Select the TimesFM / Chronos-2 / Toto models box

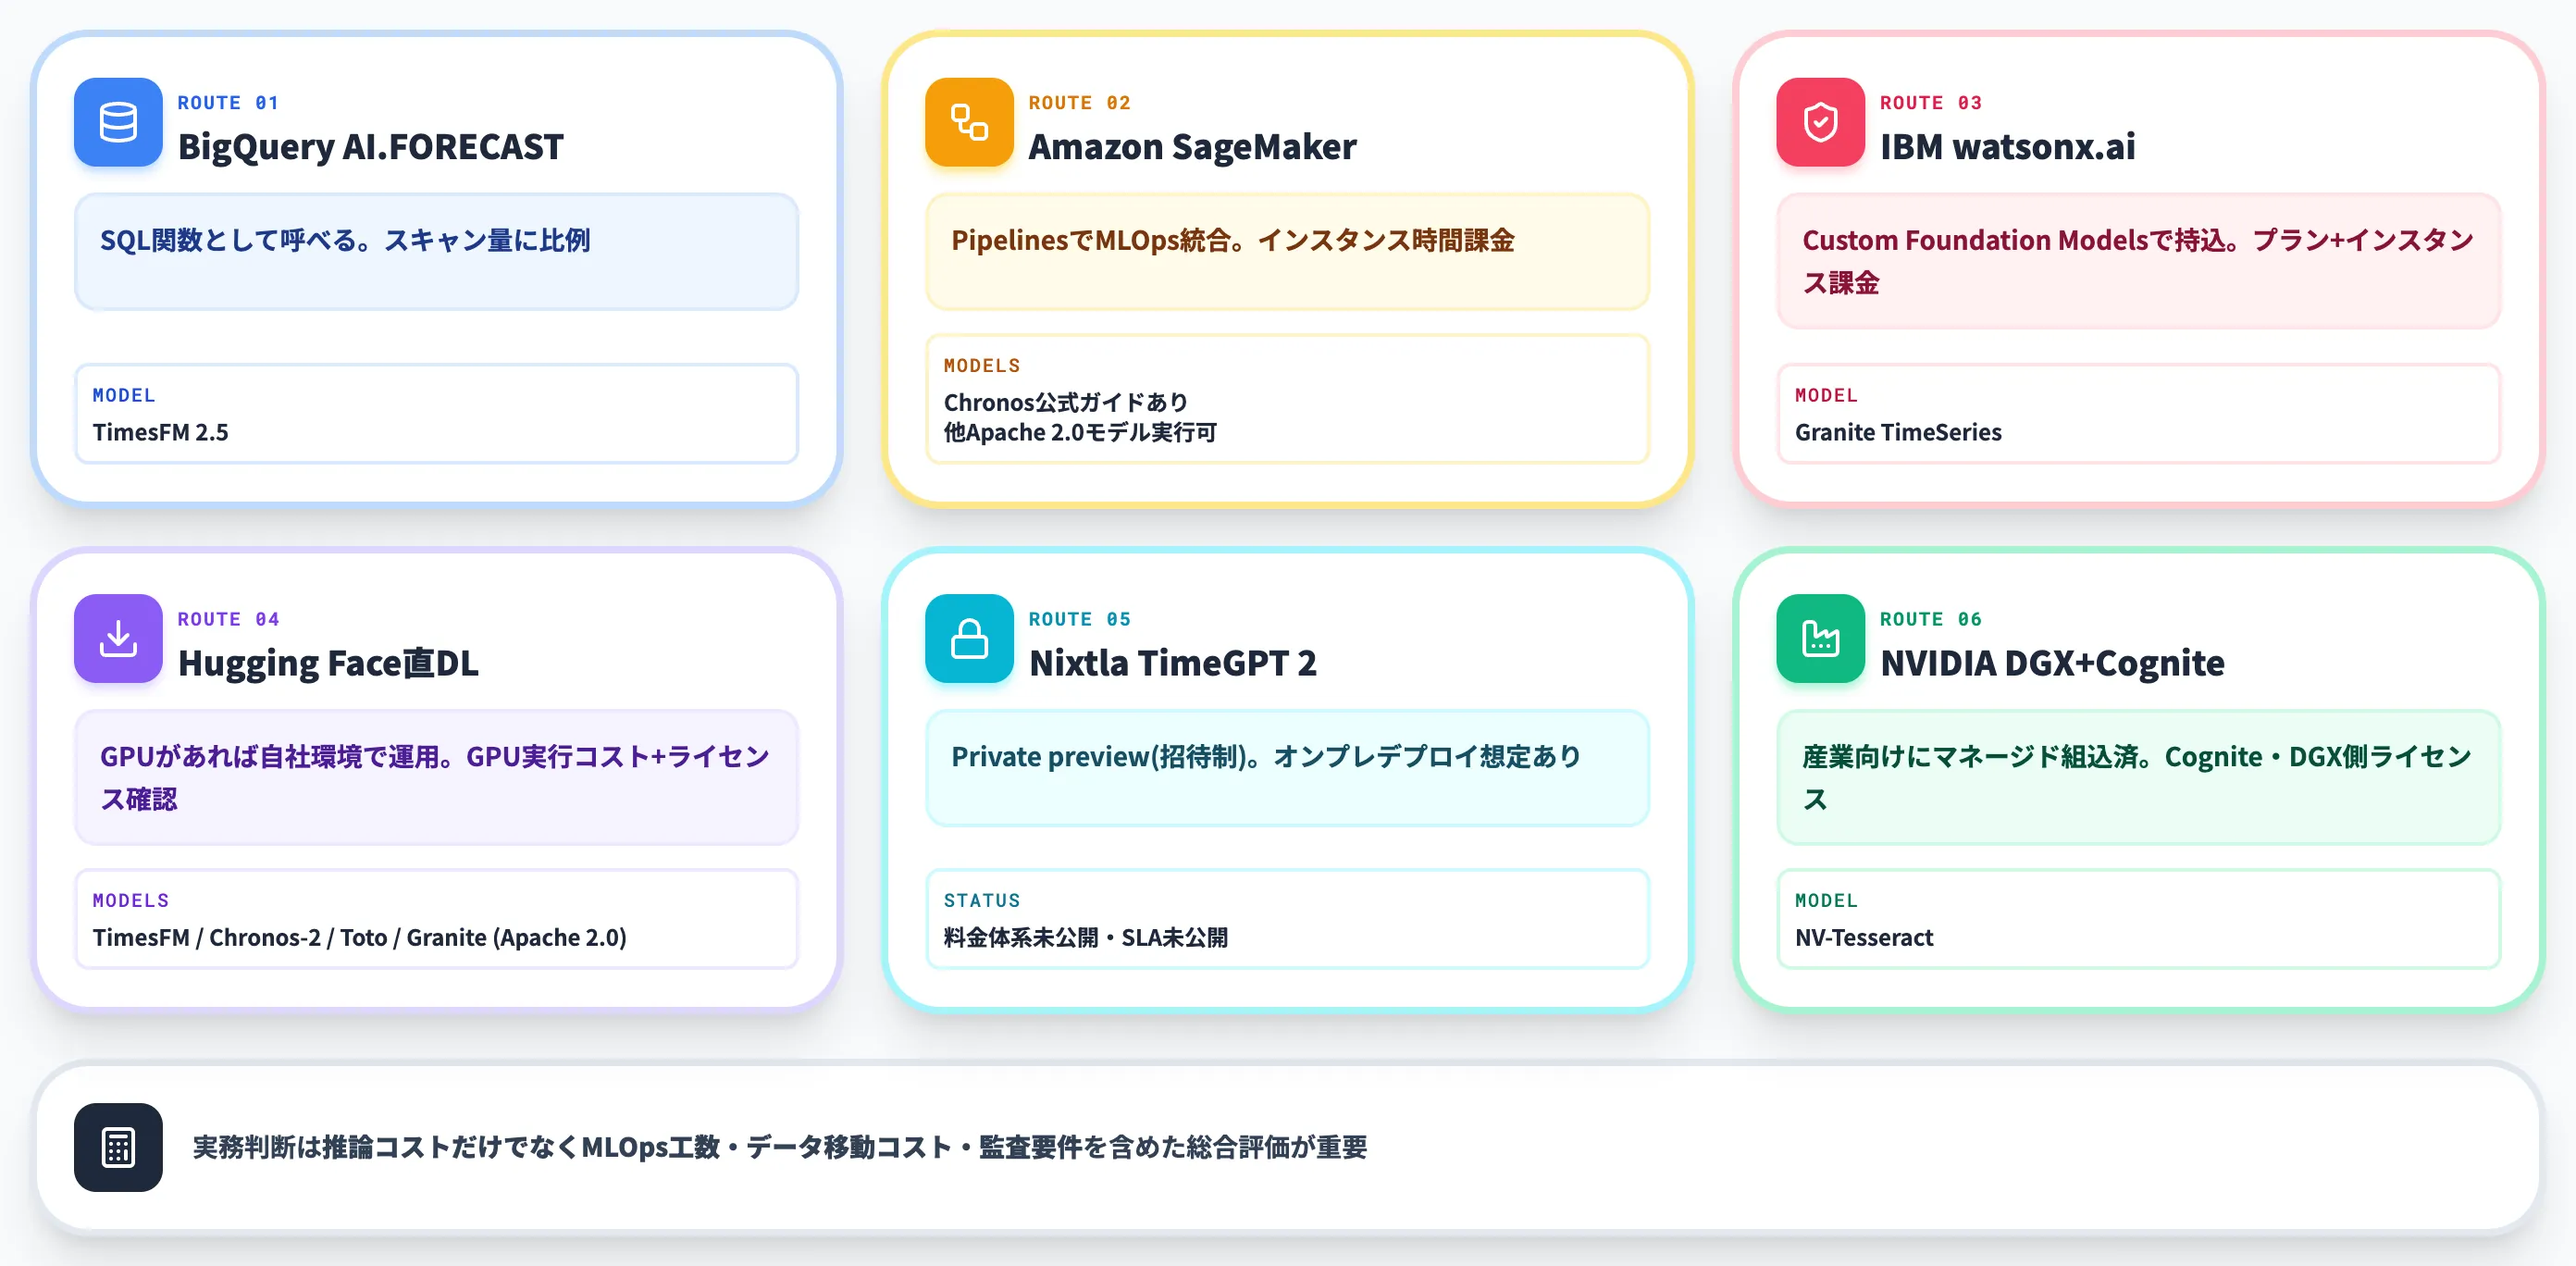tap(437, 919)
